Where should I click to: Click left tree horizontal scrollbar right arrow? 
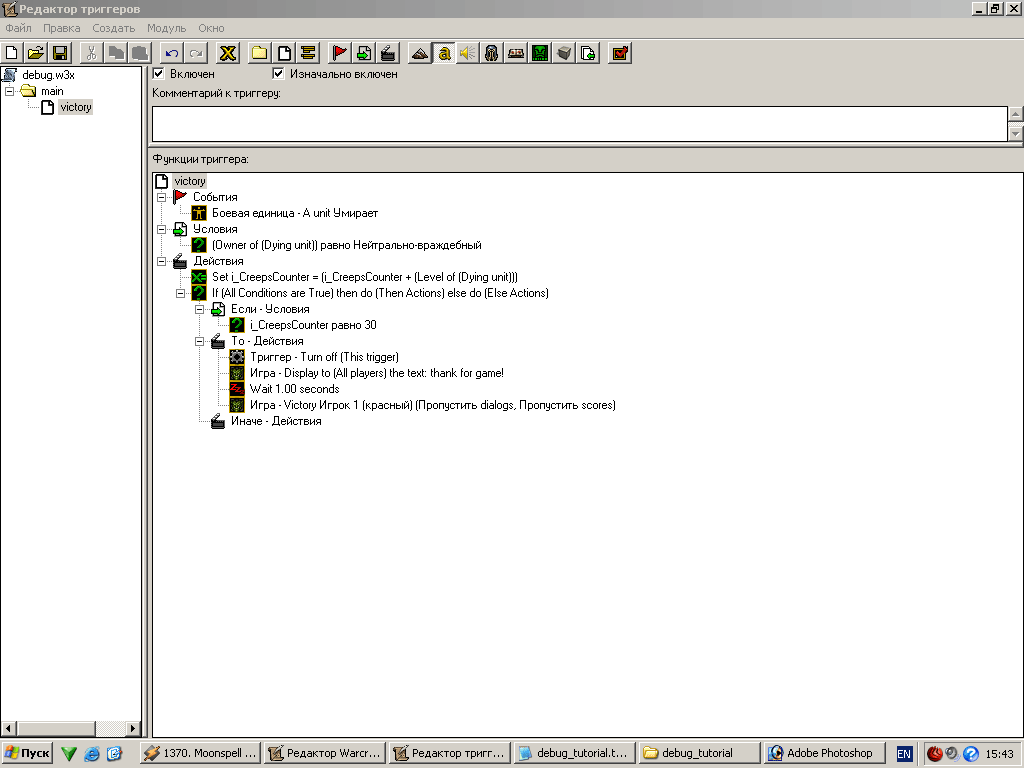click(x=133, y=728)
